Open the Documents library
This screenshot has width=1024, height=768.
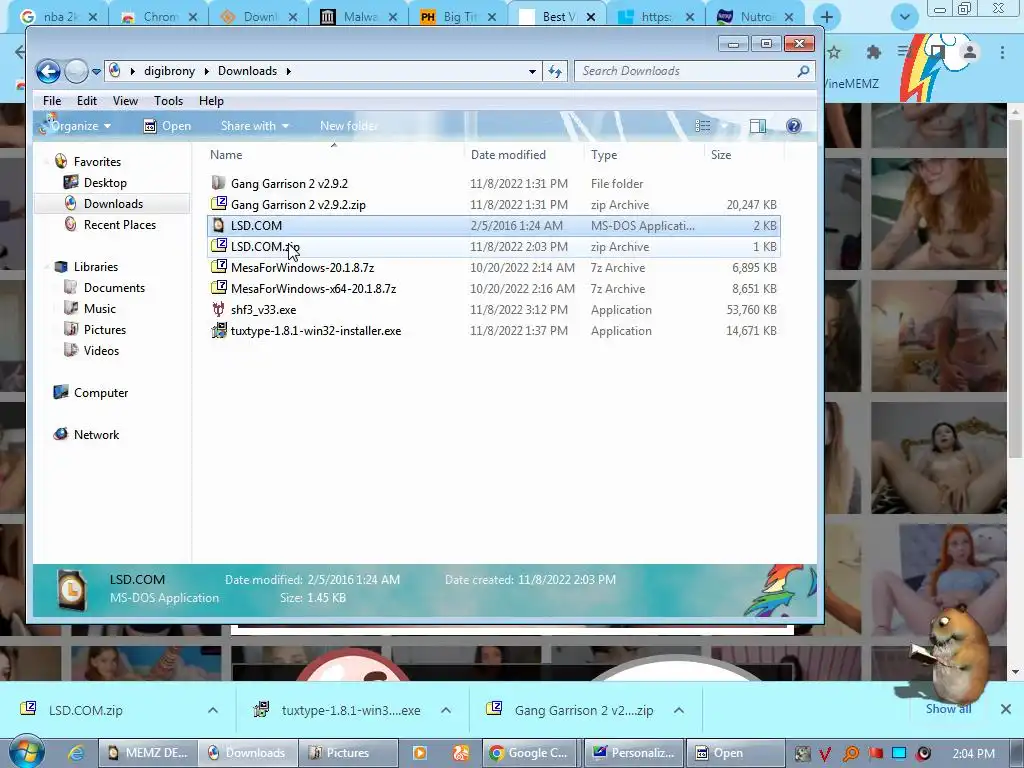tap(114, 287)
